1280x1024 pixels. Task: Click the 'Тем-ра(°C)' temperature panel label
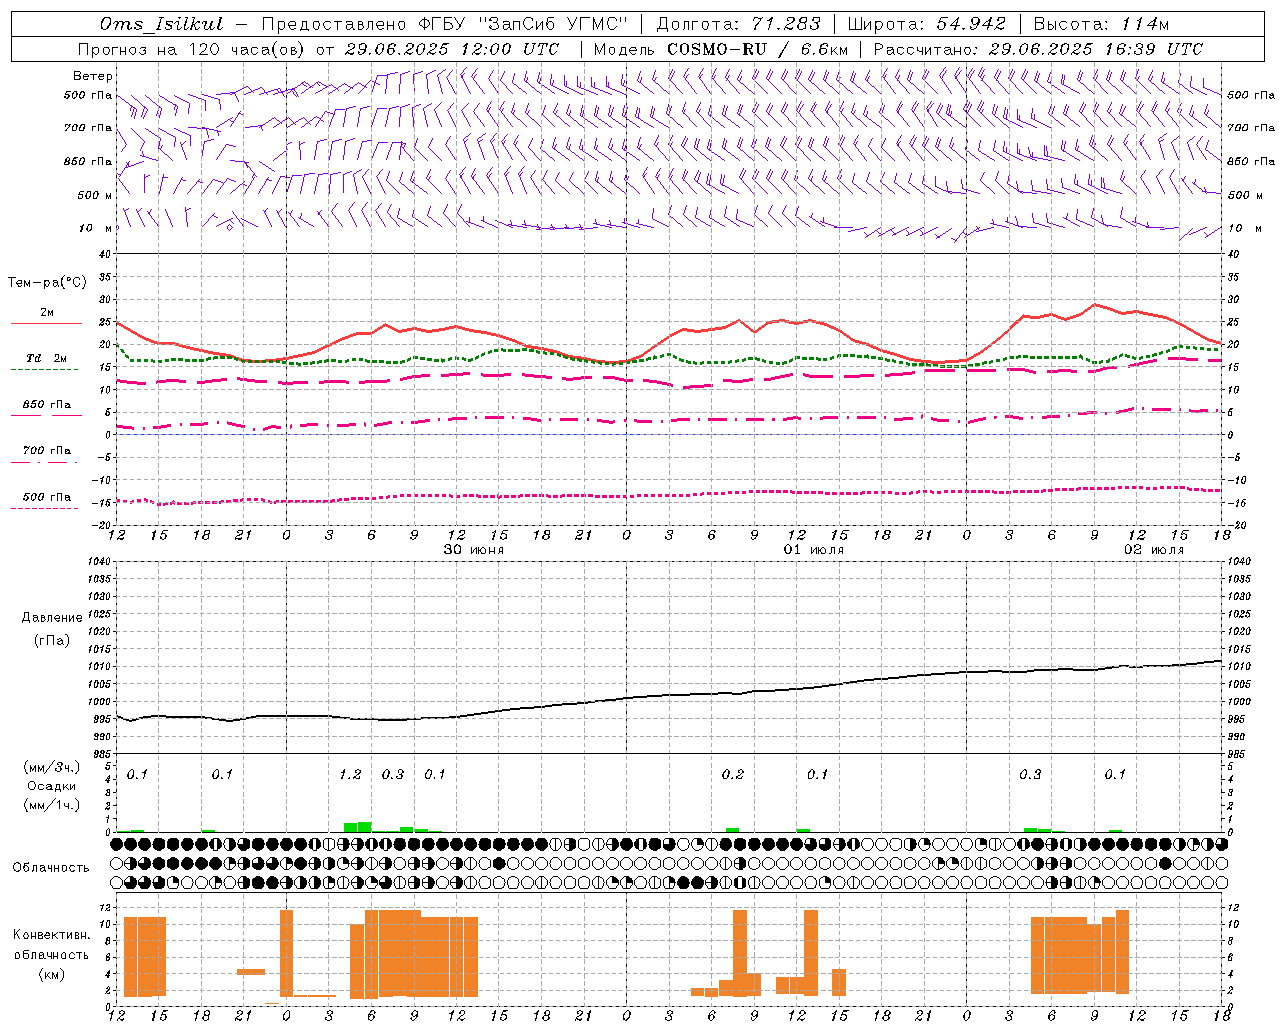[47, 283]
